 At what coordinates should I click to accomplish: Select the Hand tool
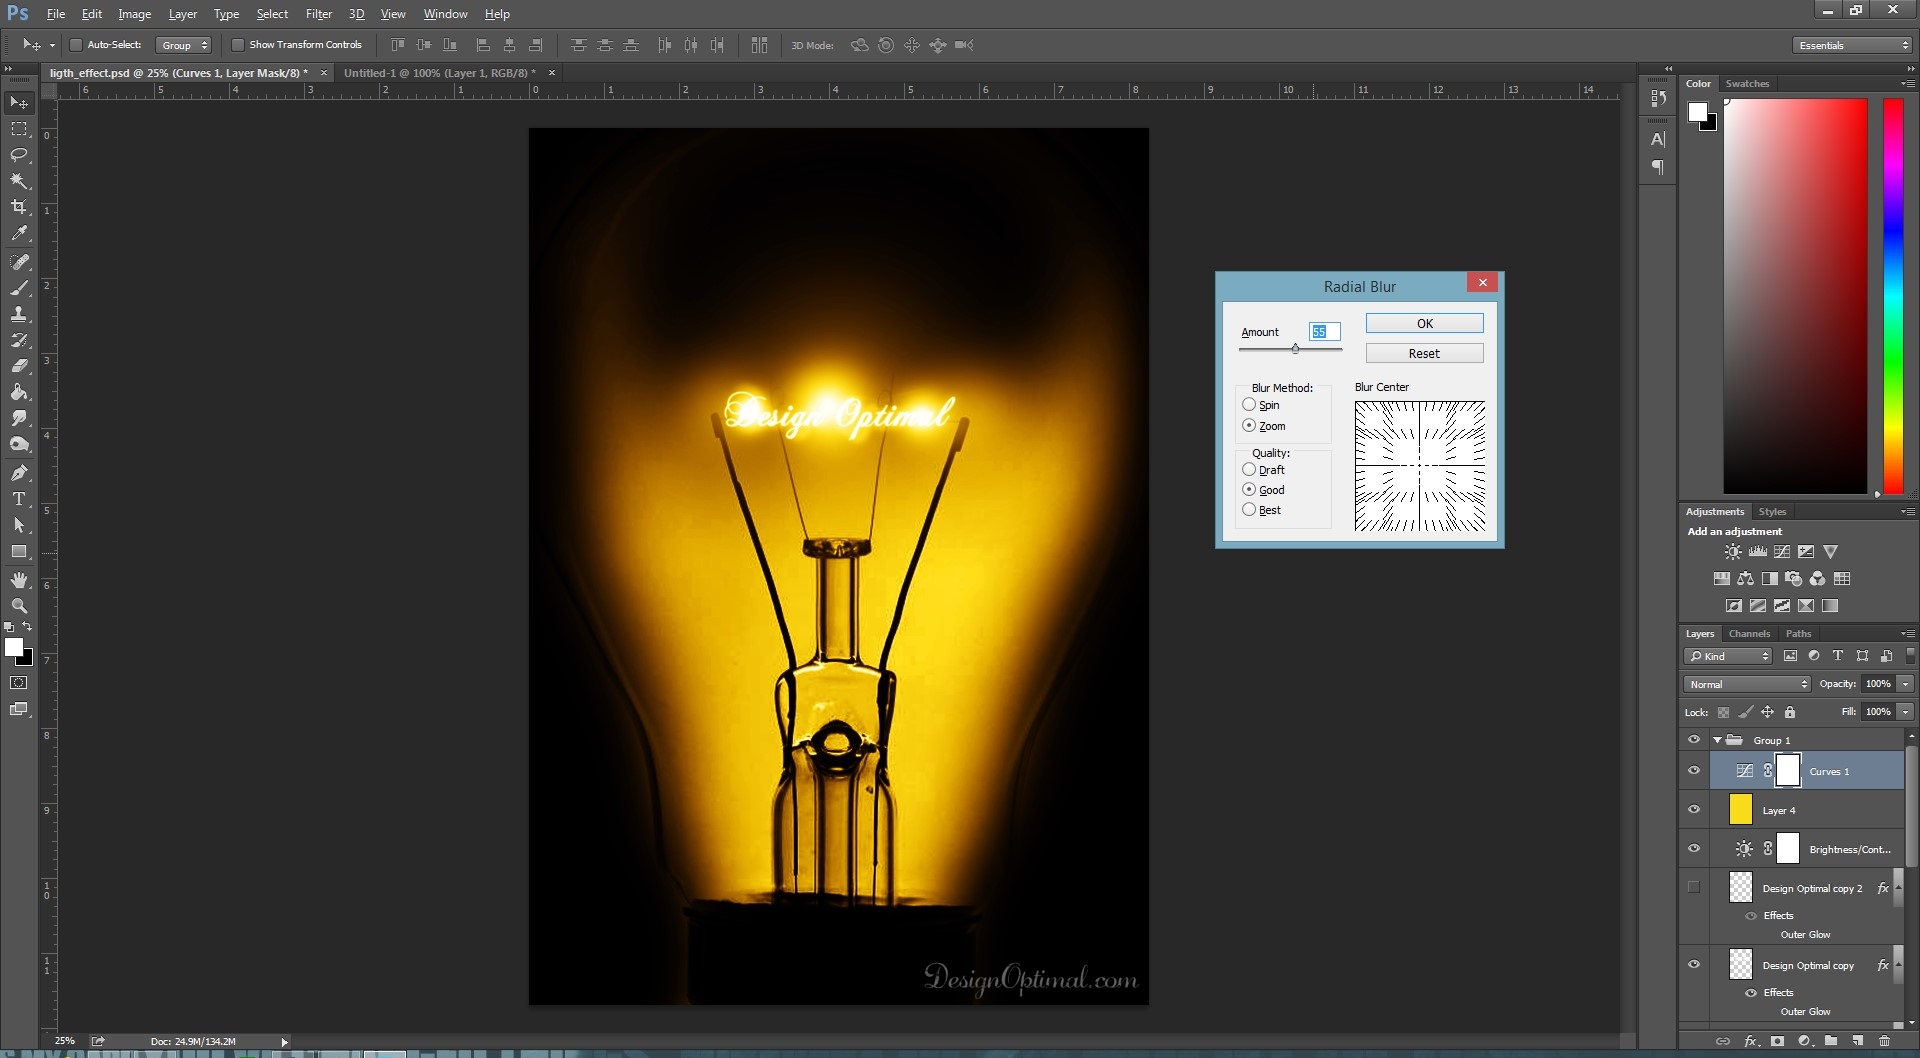pyautogui.click(x=19, y=580)
